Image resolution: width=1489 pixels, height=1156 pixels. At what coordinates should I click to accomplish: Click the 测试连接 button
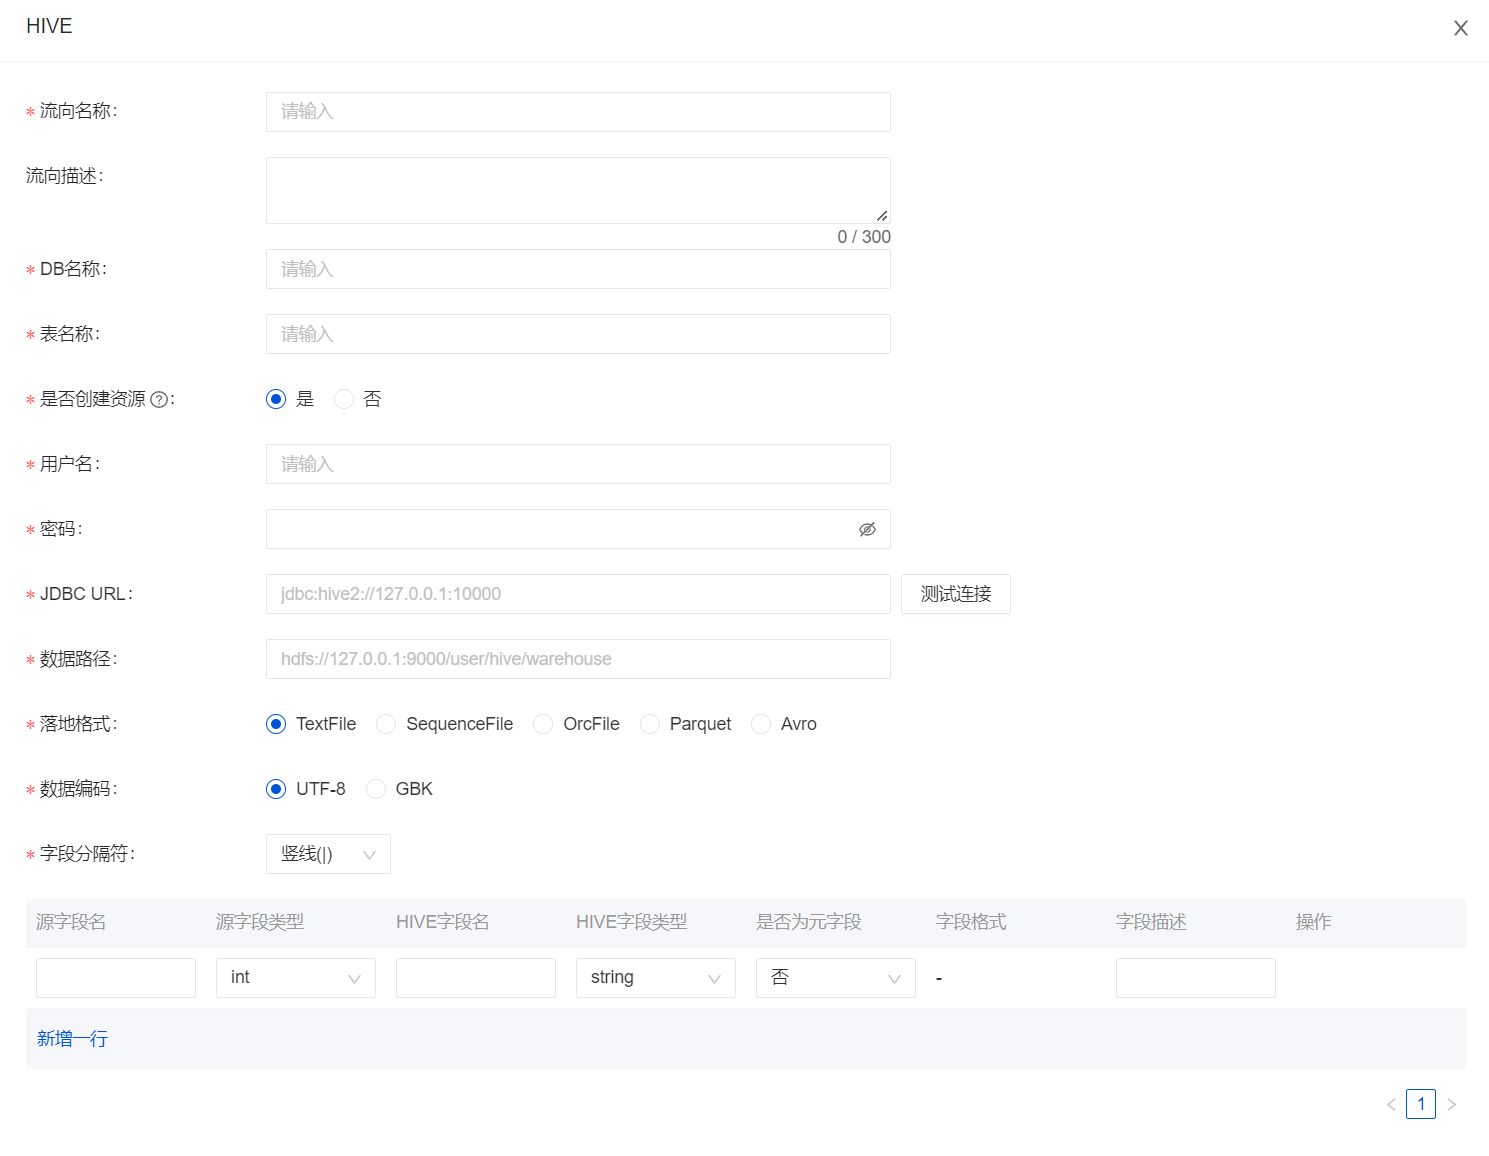[955, 594]
